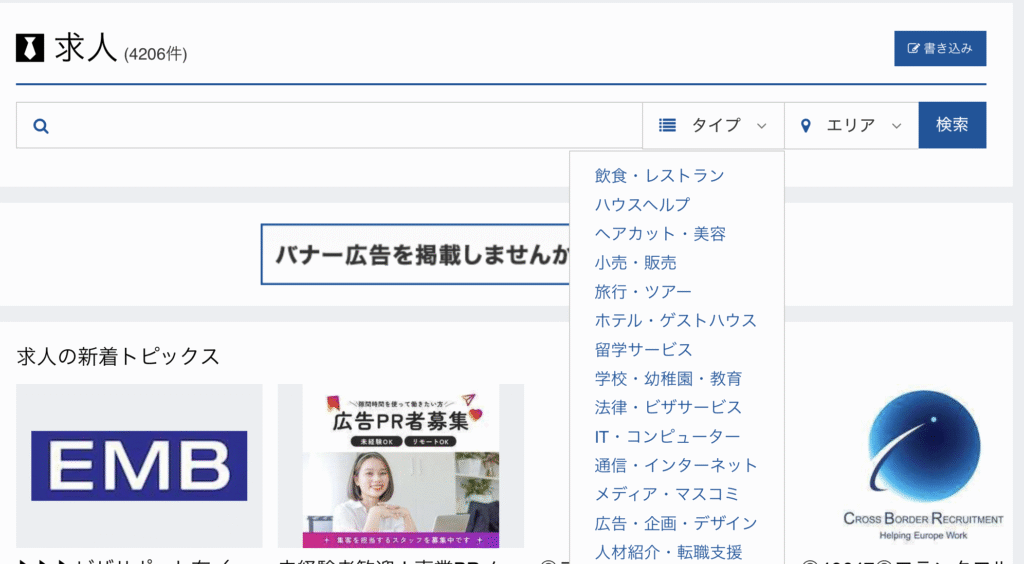
Task: Click the necktie job category icon
Action: (x=30, y=48)
